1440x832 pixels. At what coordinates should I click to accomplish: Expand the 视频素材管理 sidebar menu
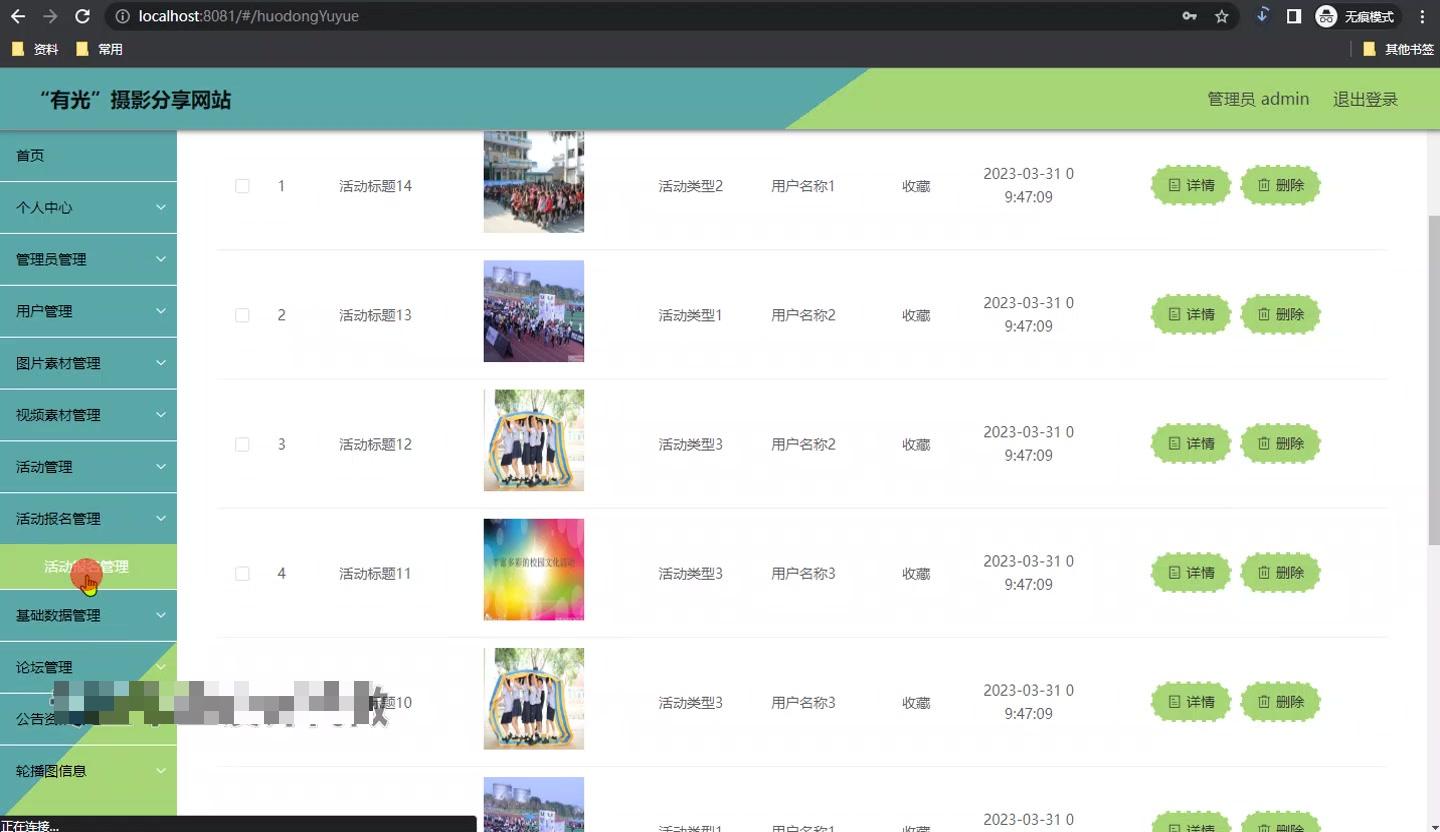pos(88,415)
